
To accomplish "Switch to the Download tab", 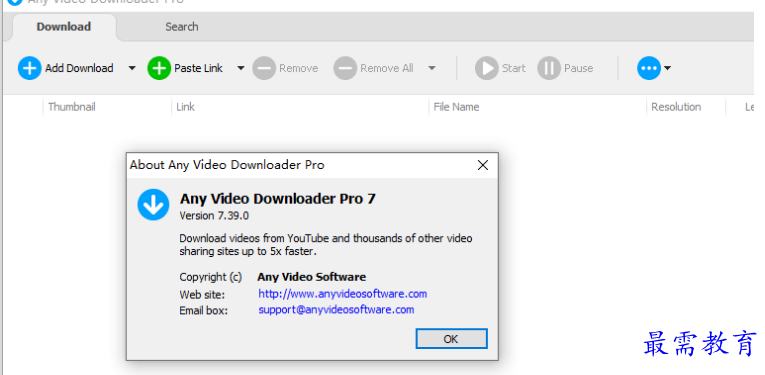I will (x=63, y=27).
